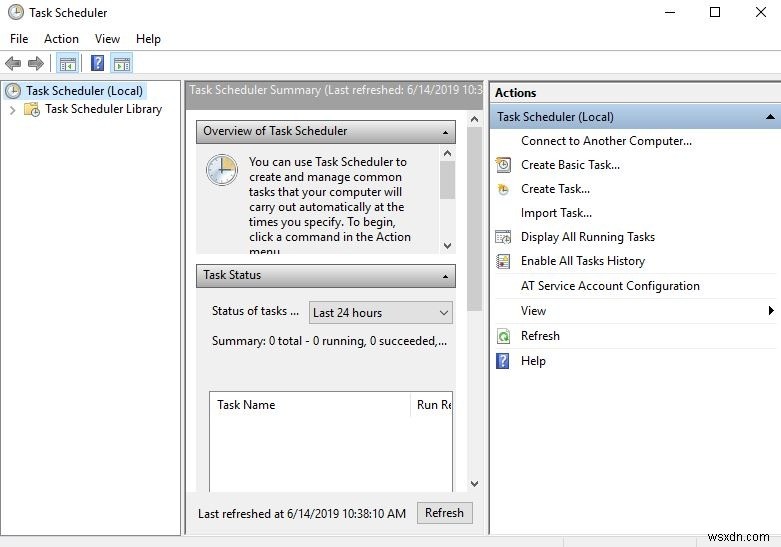Click the Overview text scrollbar thumb

pyautogui.click(x=447, y=180)
